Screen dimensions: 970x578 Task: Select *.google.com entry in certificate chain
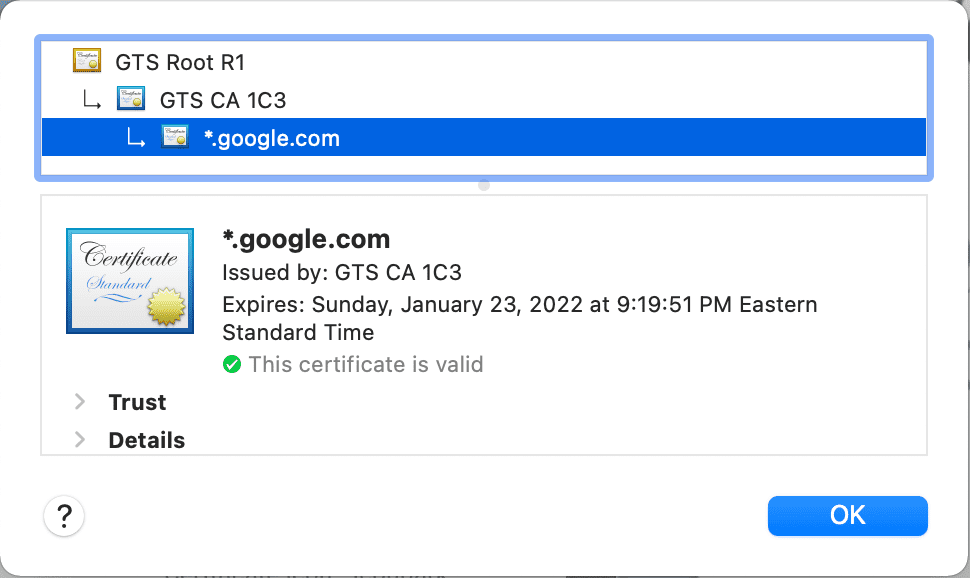(484, 137)
